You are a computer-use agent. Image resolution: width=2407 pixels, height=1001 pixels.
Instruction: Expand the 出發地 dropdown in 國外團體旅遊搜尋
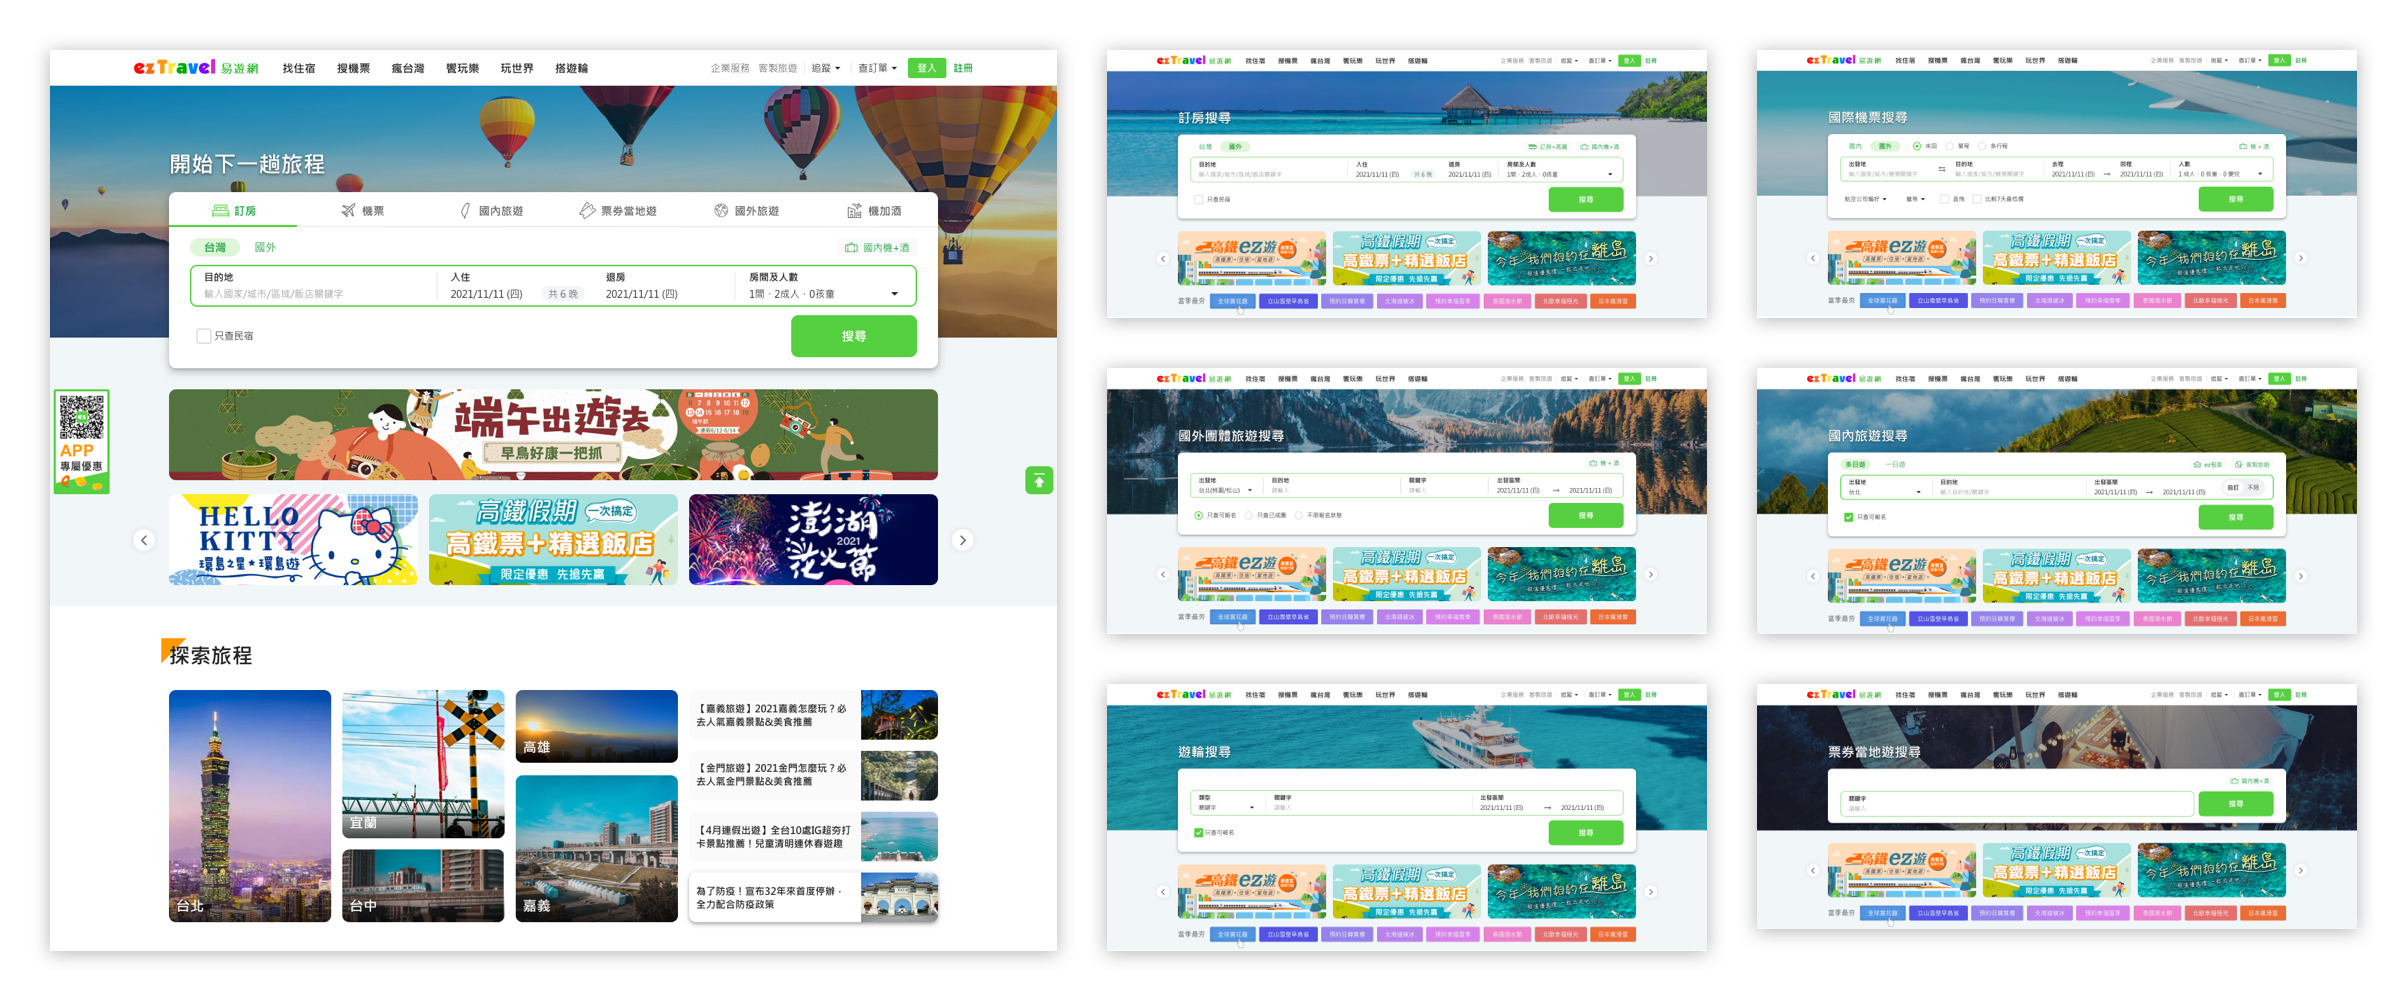pyautogui.click(x=1249, y=490)
